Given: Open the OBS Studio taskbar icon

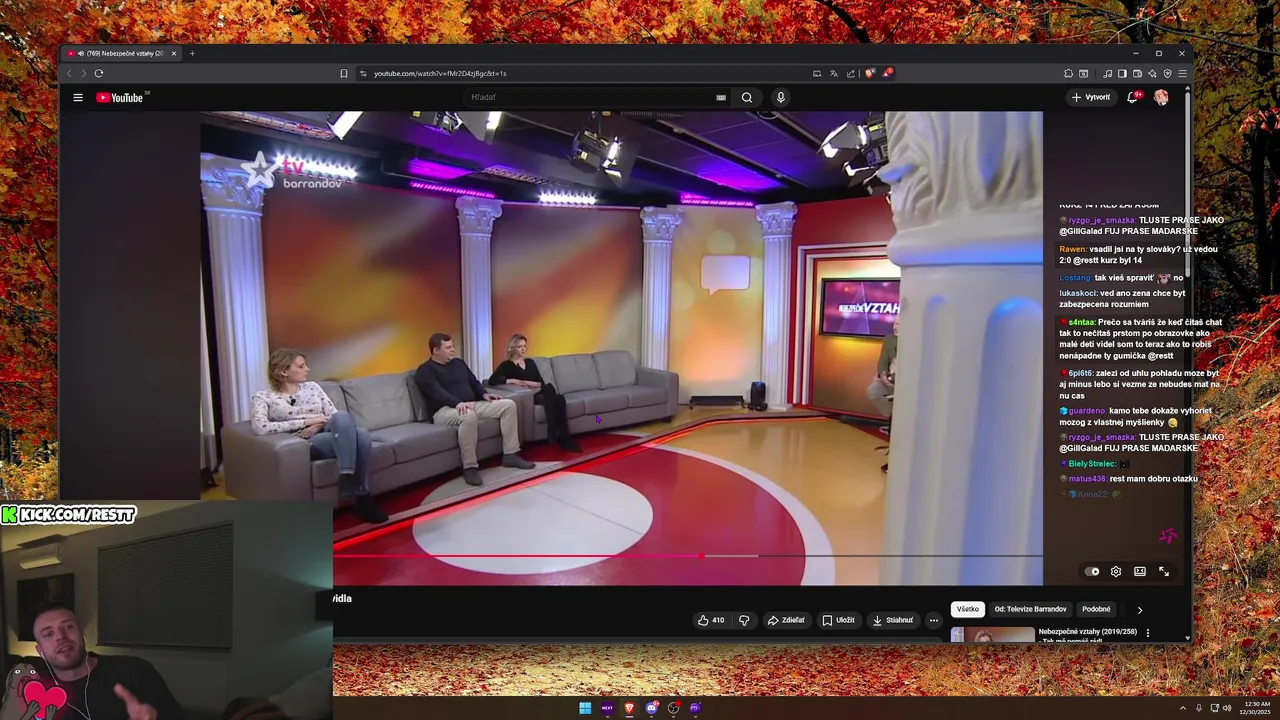Looking at the screenshot, I should (x=674, y=708).
